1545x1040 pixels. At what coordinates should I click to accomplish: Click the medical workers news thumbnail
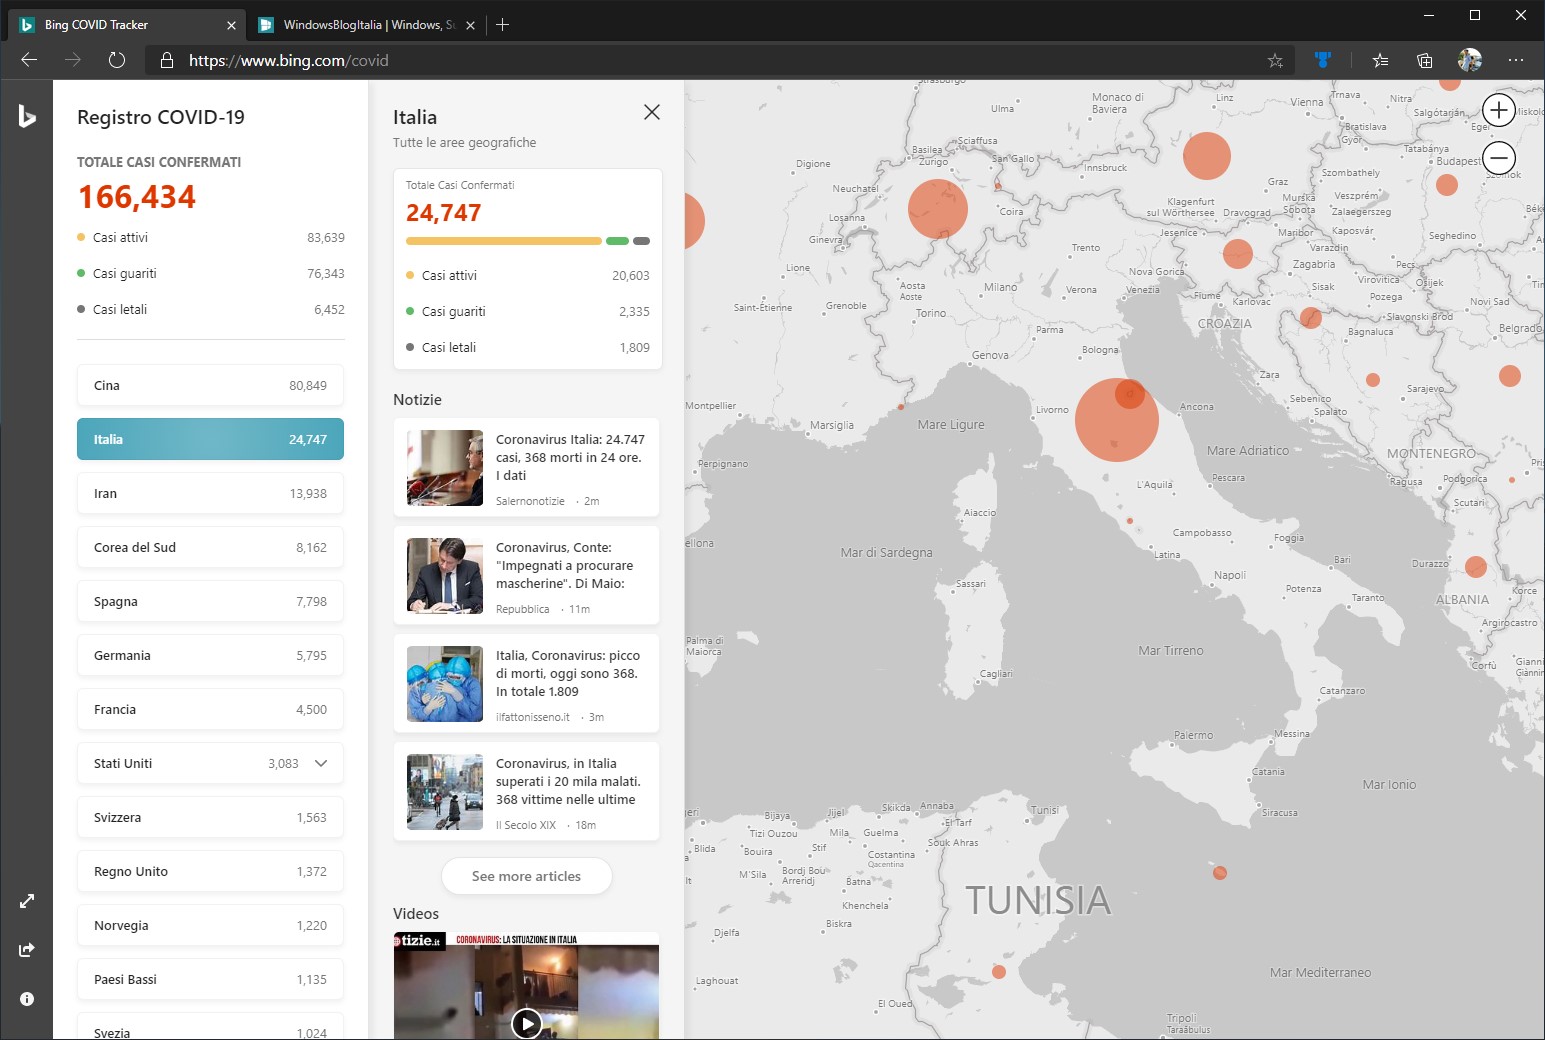coord(445,683)
